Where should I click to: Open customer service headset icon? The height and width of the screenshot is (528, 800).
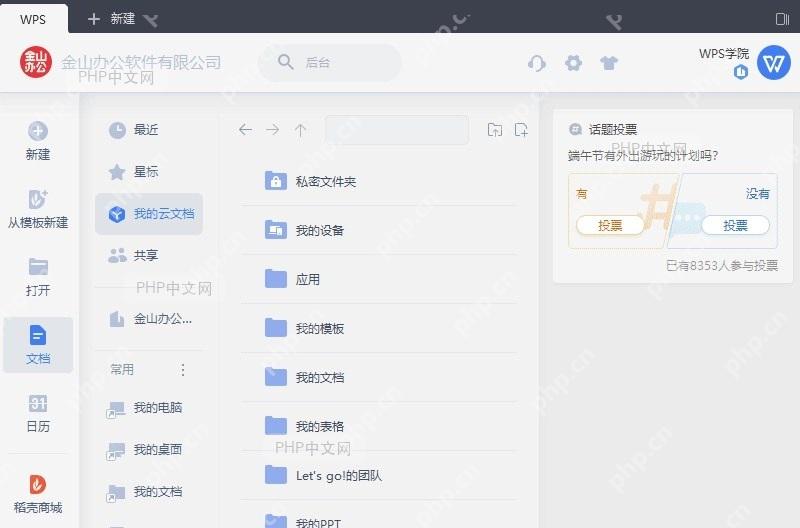(x=536, y=63)
